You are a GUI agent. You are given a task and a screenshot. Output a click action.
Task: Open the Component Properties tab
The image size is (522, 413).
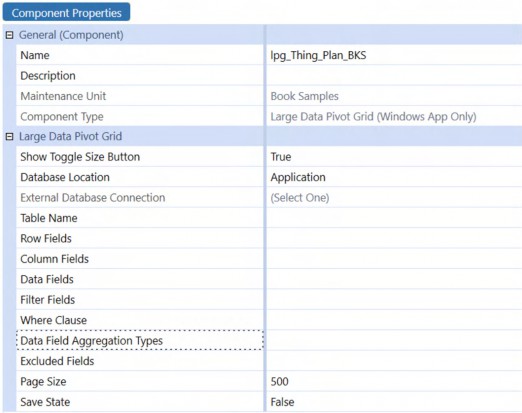pos(66,13)
